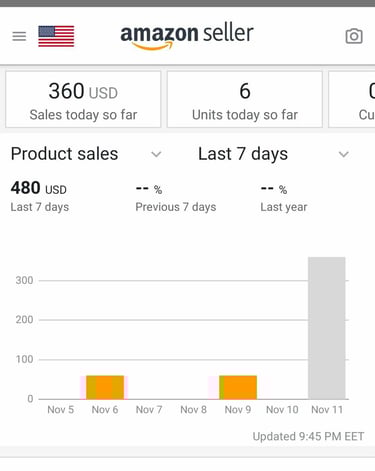Tap the Nov 5 axis label

click(61, 410)
